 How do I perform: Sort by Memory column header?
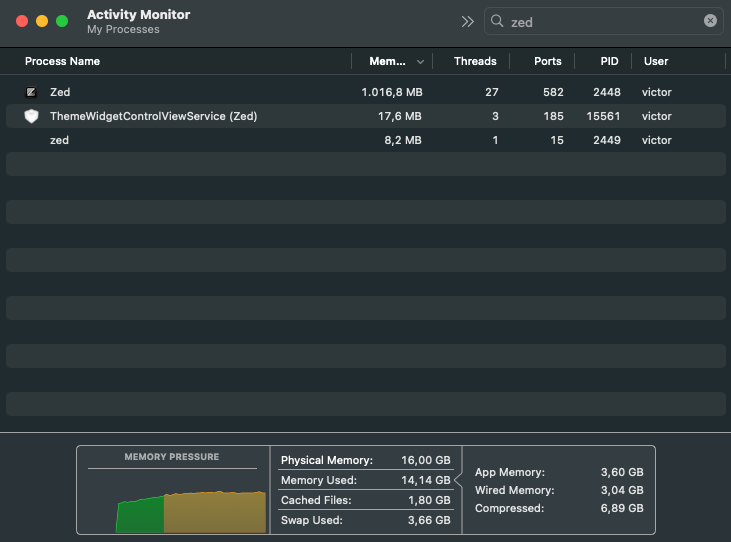point(387,61)
